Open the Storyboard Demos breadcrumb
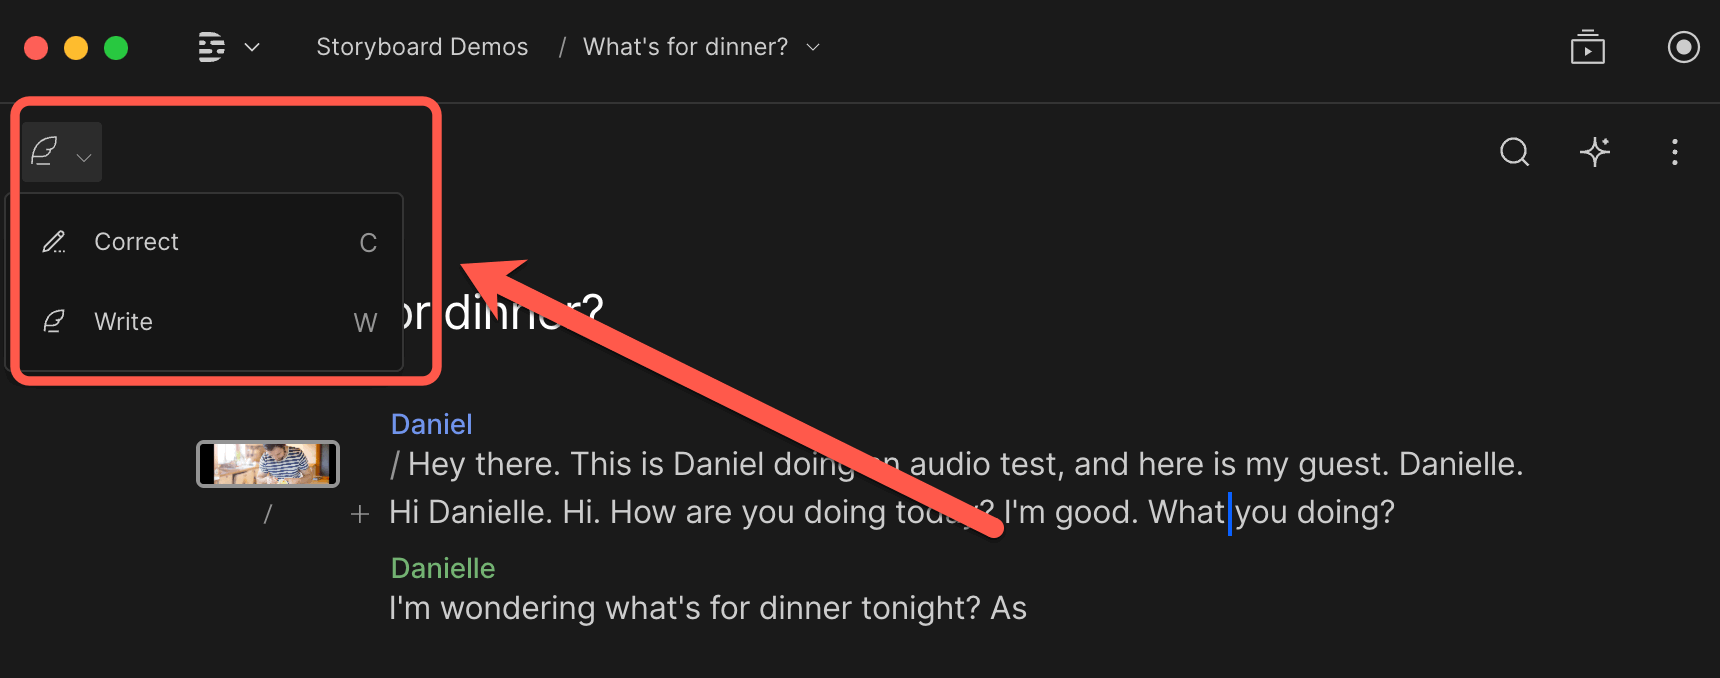Screen dimensions: 1720x678 tap(422, 47)
